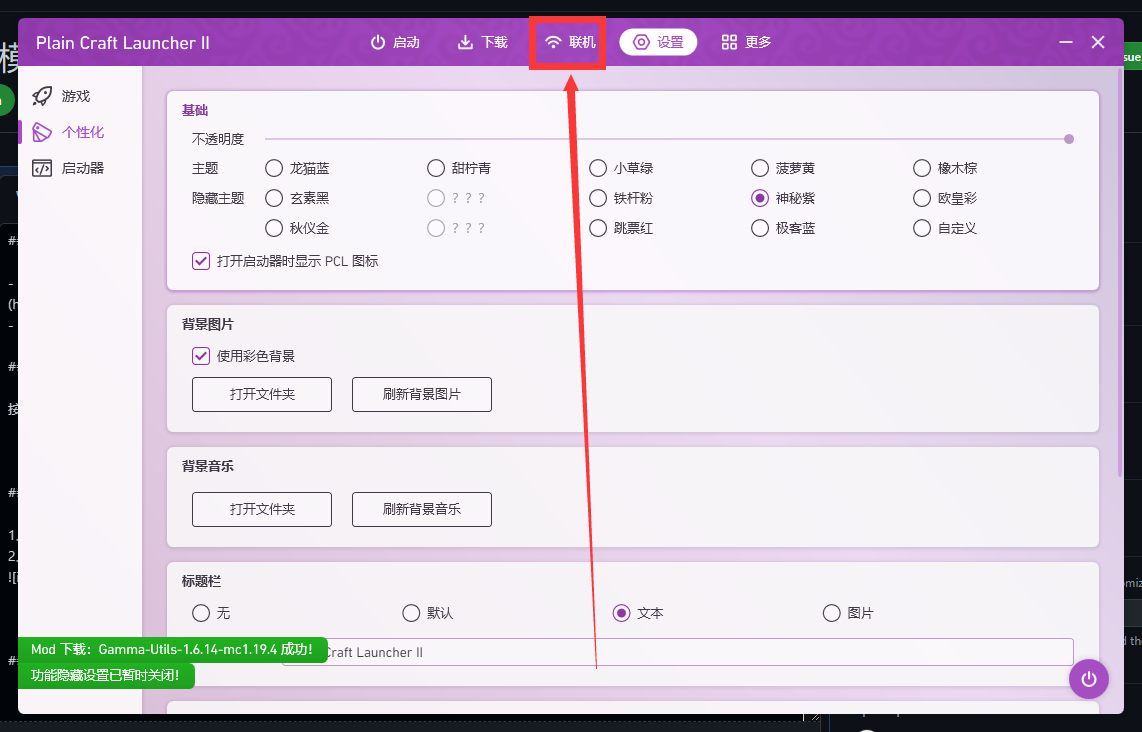The width and height of the screenshot is (1142, 732).
Task: Open the 联机 (multiplayer) section
Action: (x=567, y=42)
